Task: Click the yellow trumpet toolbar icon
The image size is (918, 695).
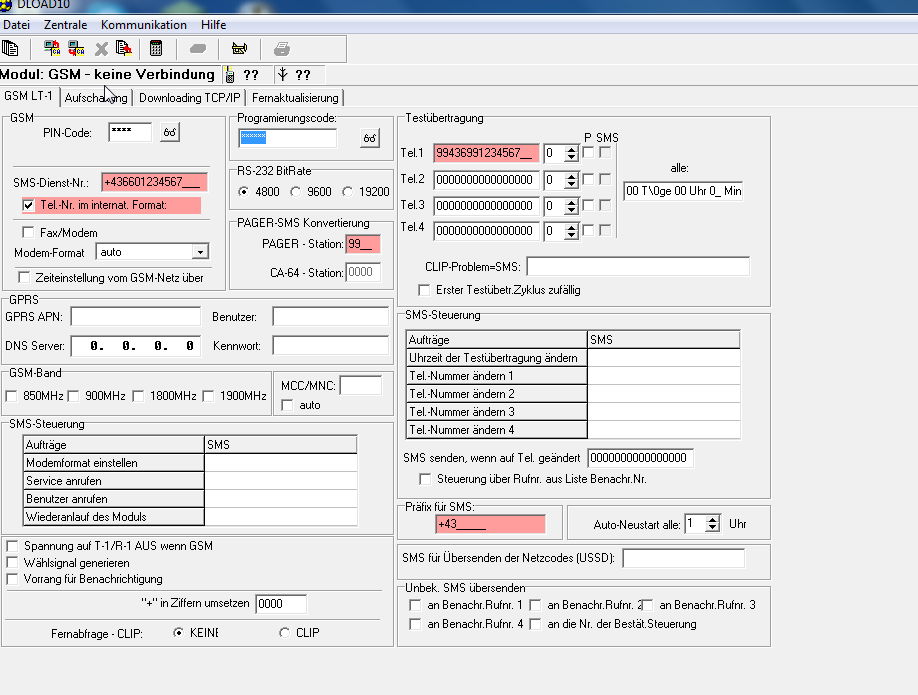Action: [x=239, y=48]
